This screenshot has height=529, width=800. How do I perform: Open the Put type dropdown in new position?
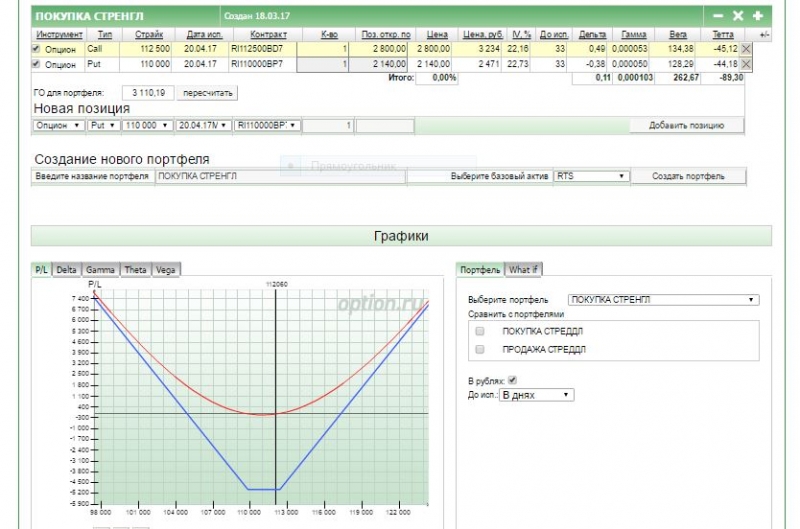(104, 126)
